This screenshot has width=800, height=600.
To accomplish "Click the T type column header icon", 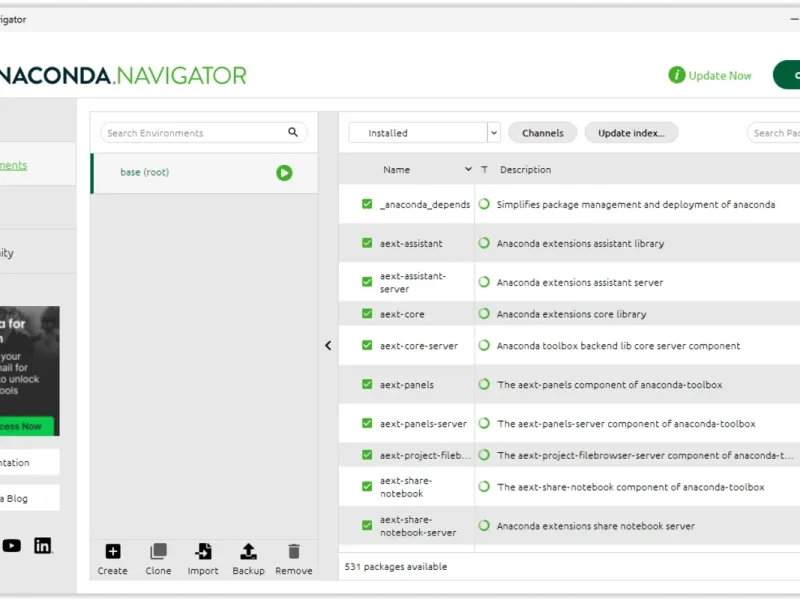I will (x=484, y=169).
